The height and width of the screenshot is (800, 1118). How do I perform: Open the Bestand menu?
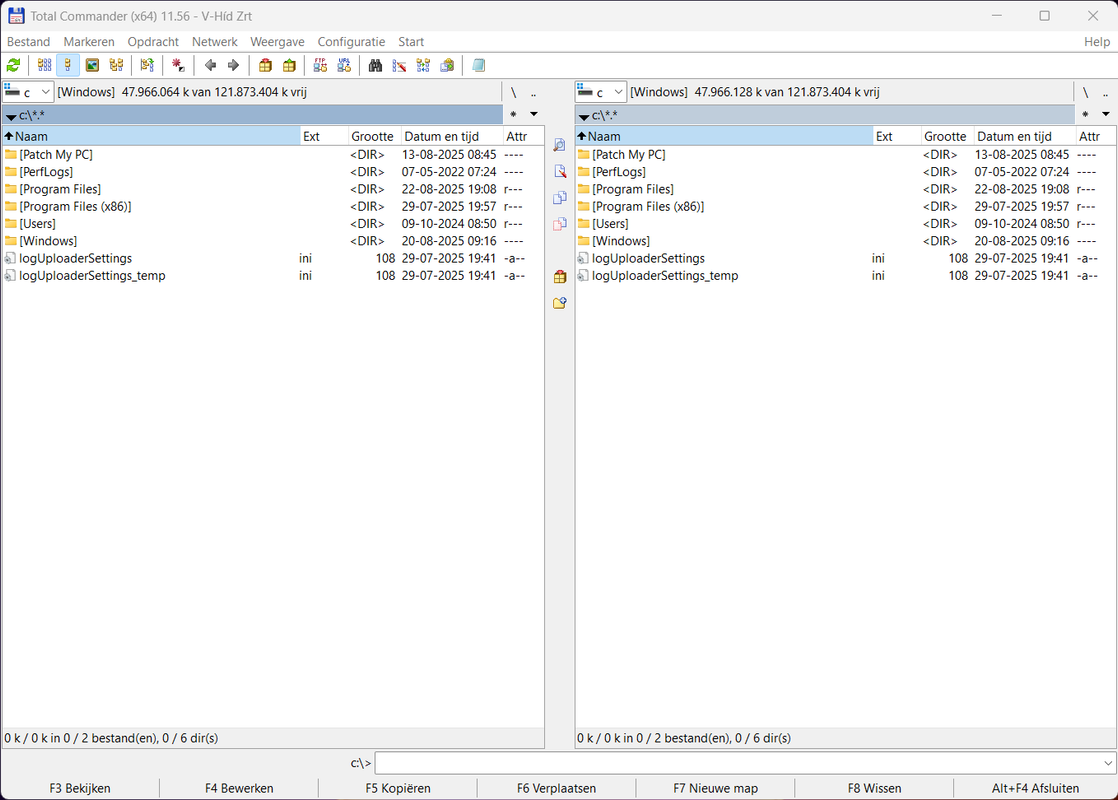(x=29, y=42)
